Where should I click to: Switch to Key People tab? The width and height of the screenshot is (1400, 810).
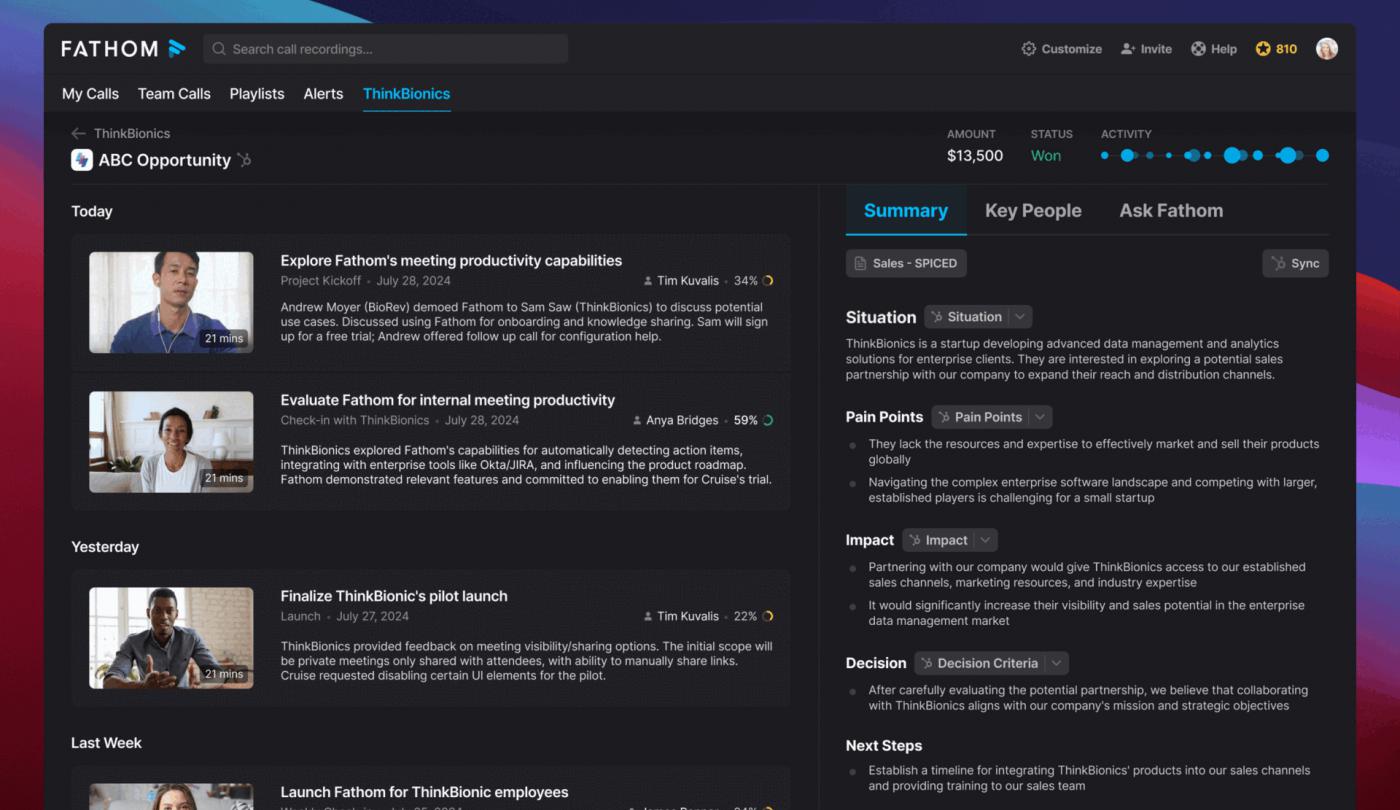point(1033,211)
